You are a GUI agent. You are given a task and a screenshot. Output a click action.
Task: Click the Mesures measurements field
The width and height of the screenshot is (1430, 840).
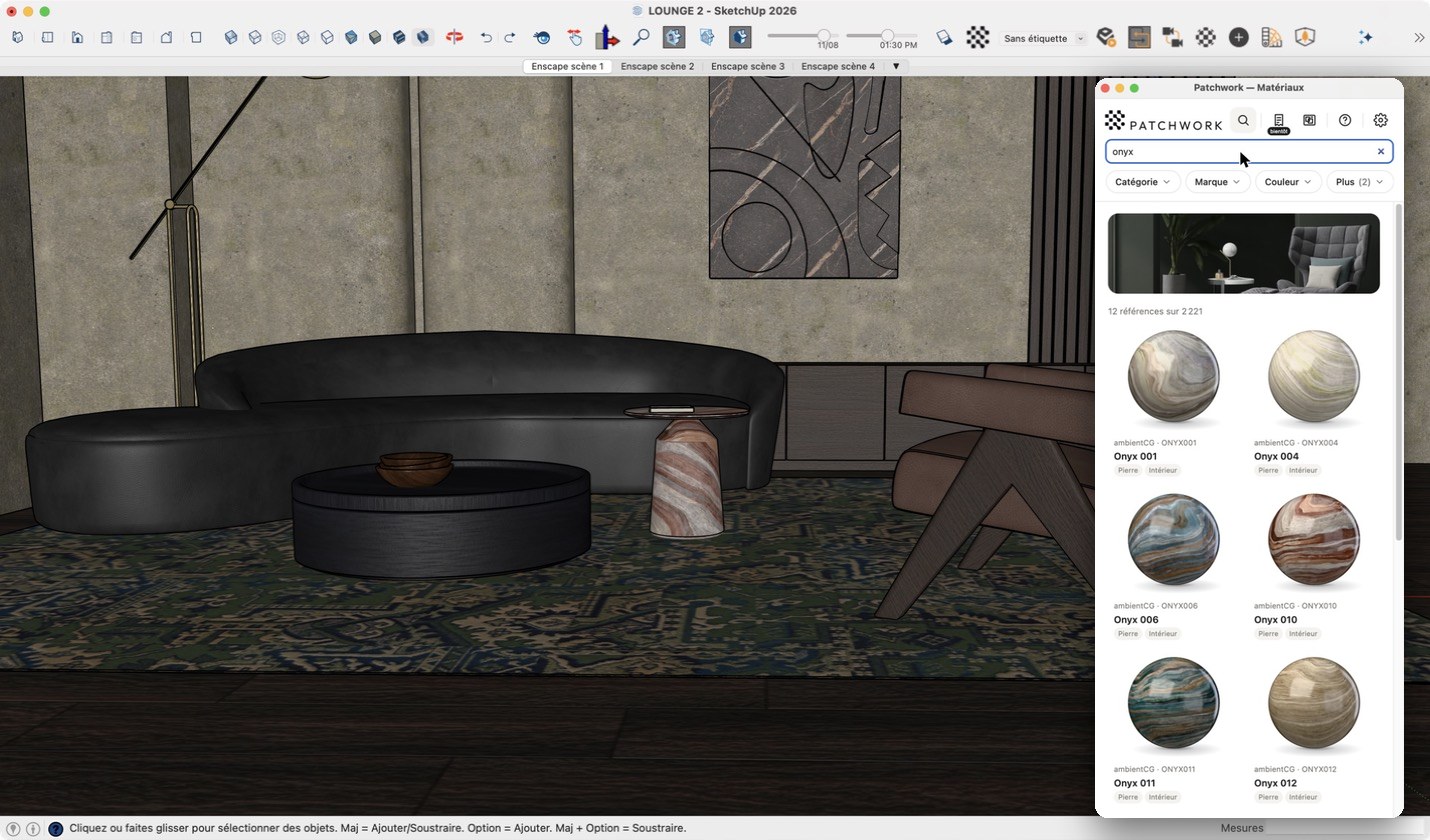(x=1346, y=828)
